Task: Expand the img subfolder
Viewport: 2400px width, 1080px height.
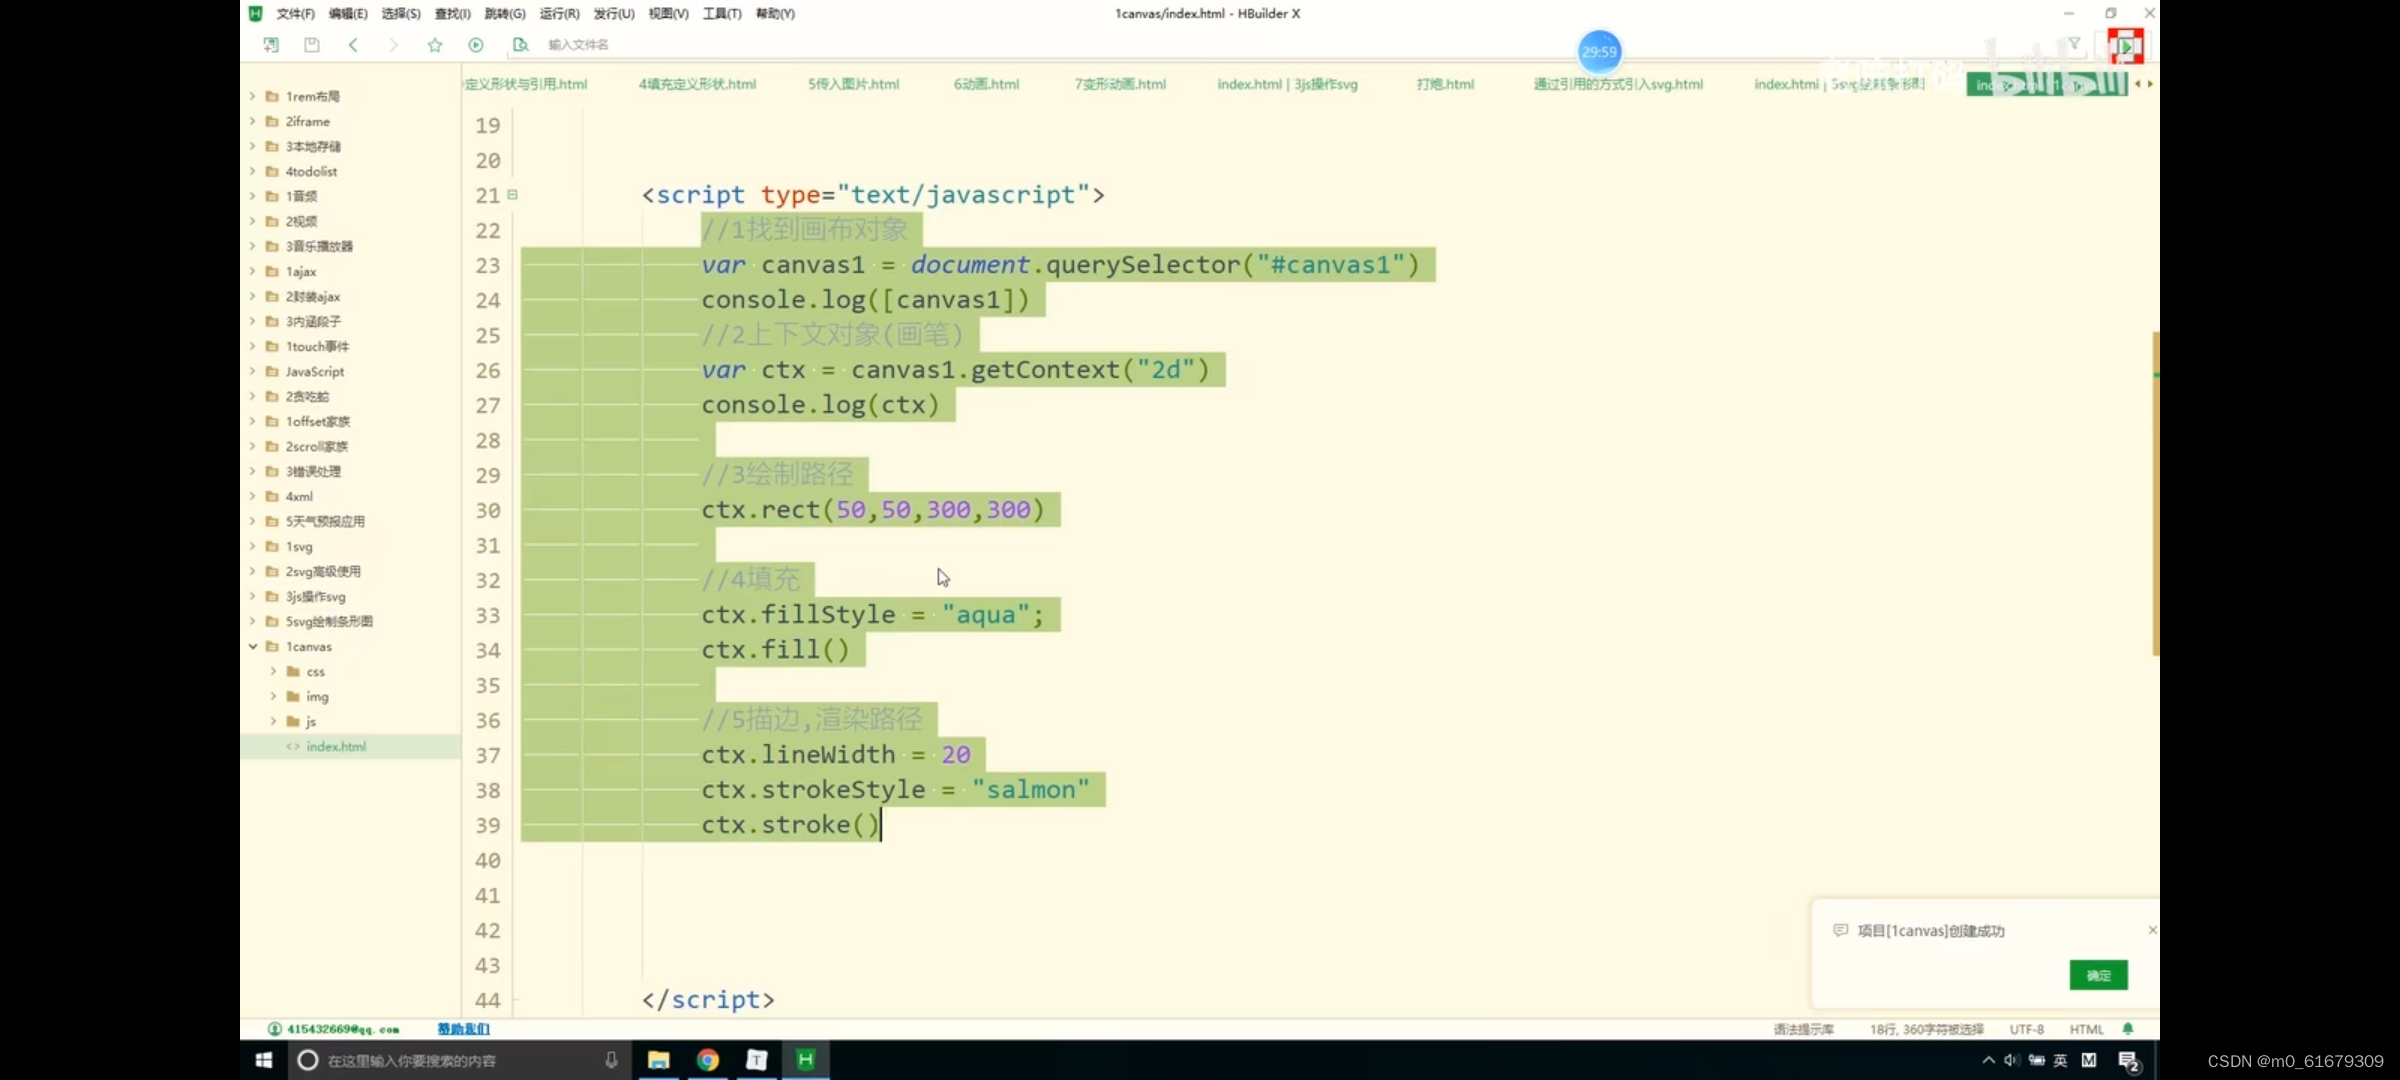Action: point(273,697)
